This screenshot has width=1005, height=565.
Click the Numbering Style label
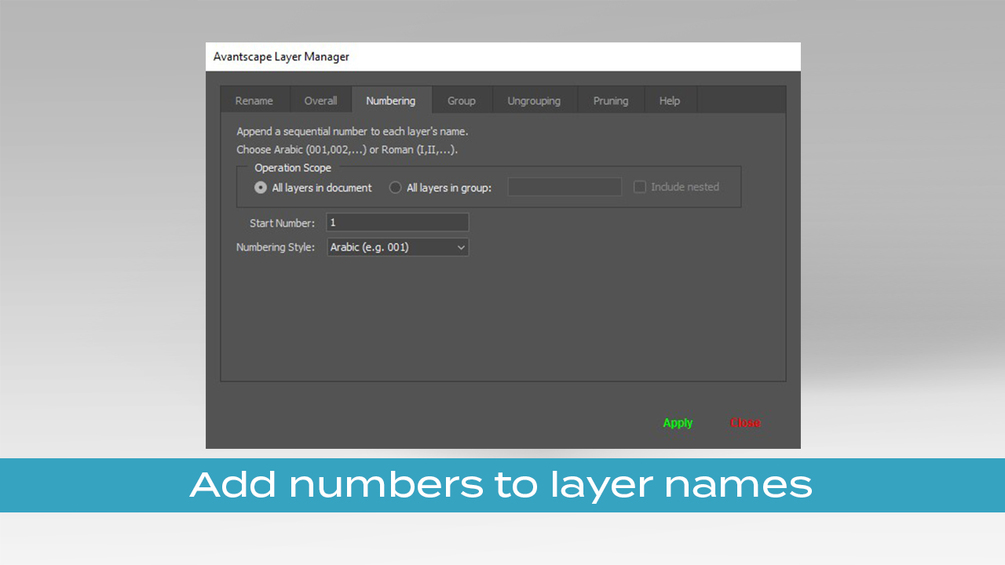pyautogui.click(x=276, y=247)
